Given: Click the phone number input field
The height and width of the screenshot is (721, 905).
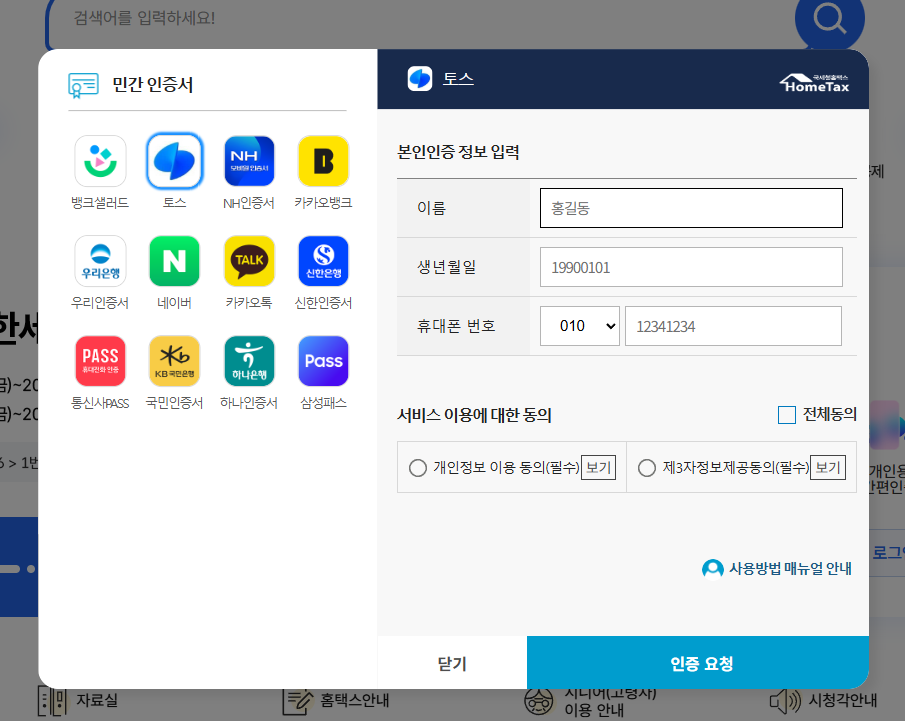Looking at the screenshot, I should 733,326.
